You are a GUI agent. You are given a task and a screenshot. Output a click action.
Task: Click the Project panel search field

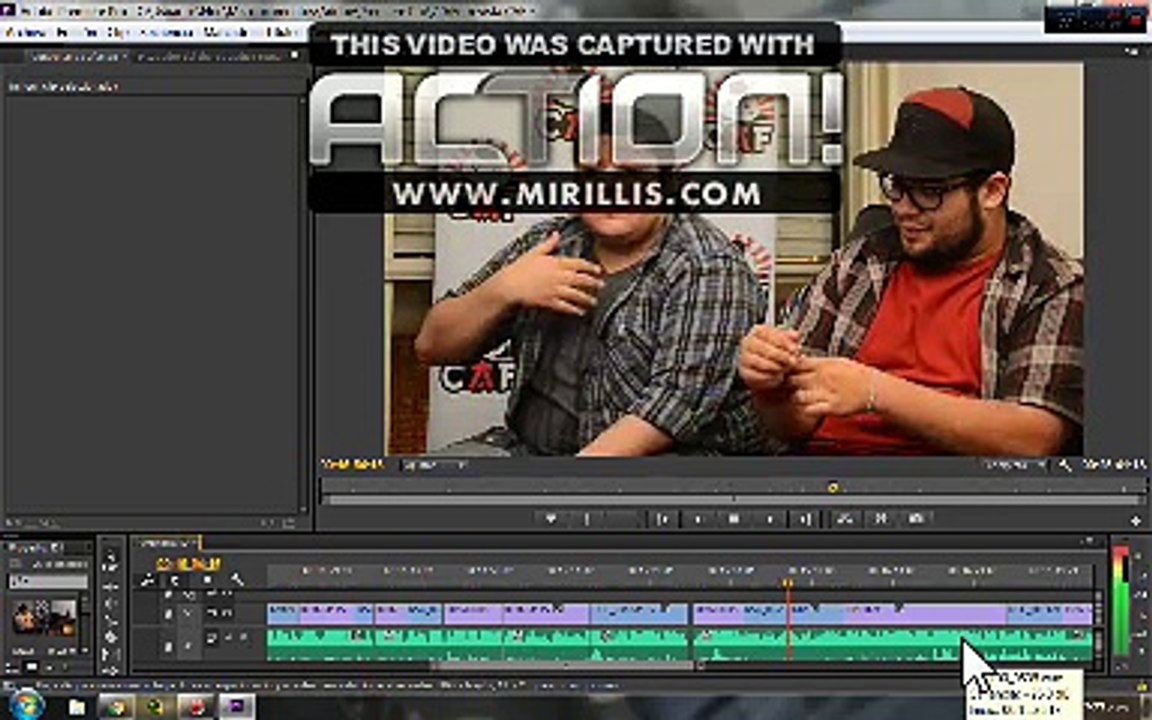point(48,581)
